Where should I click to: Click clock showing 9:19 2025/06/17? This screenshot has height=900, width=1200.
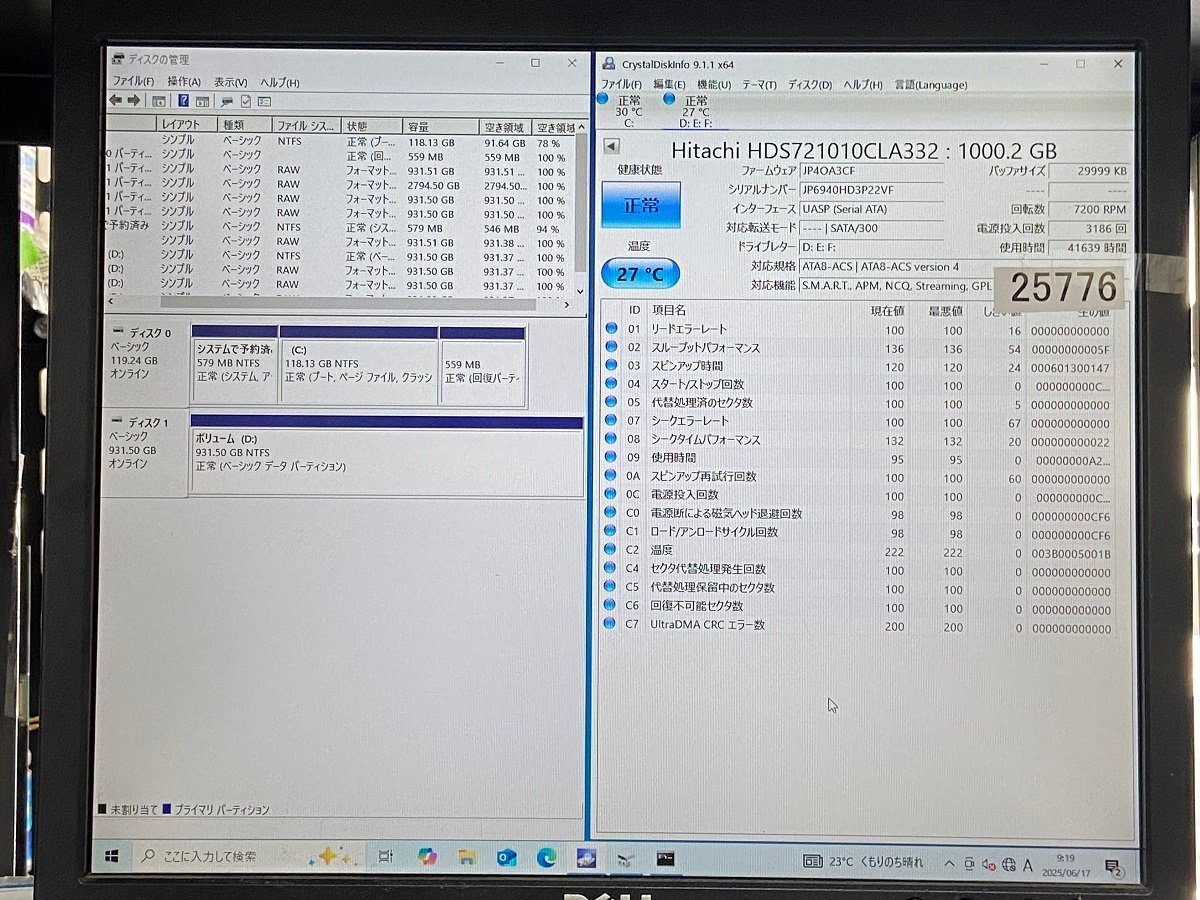point(1064,865)
